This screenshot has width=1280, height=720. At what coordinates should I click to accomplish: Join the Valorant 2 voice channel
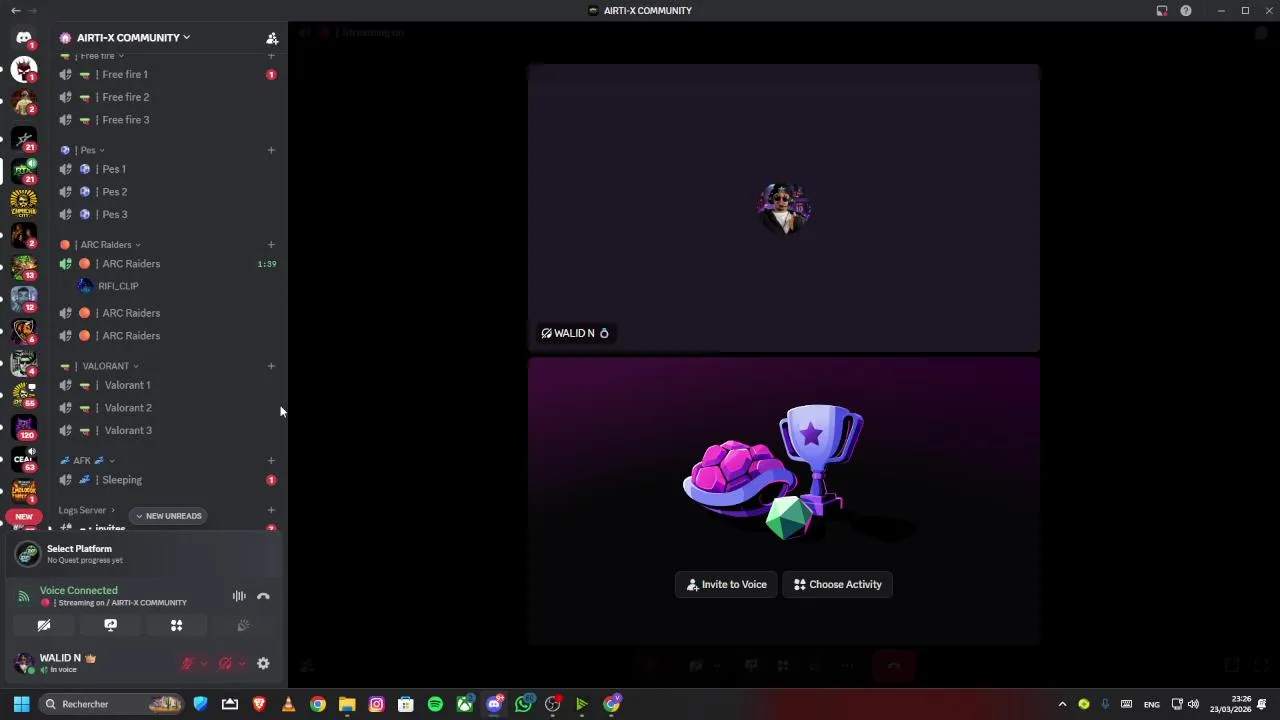167,408
